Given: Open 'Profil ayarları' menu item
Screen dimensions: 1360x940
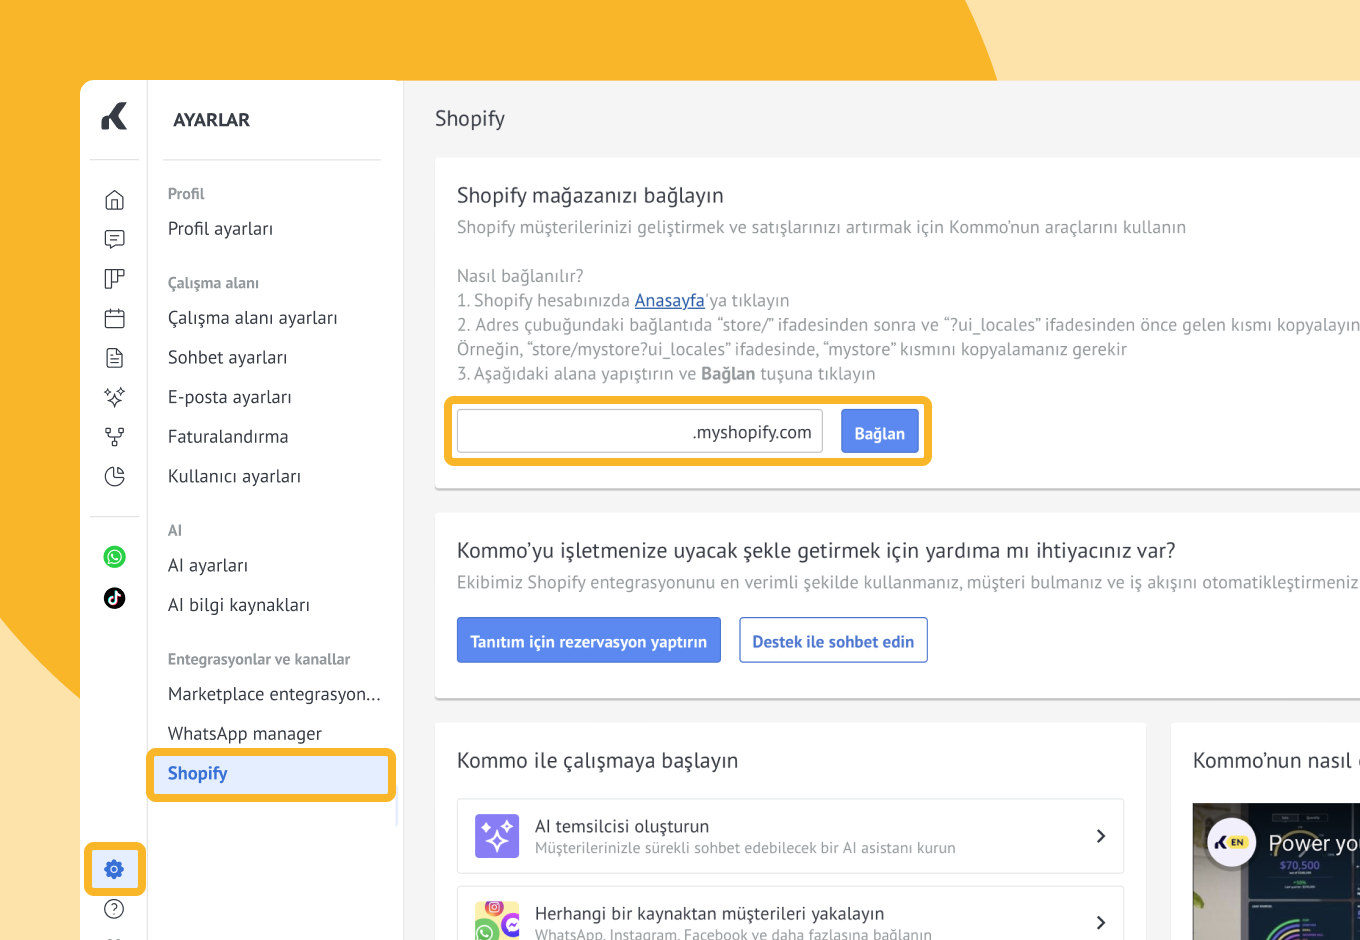Looking at the screenshot, I should [x=221, y=229].
